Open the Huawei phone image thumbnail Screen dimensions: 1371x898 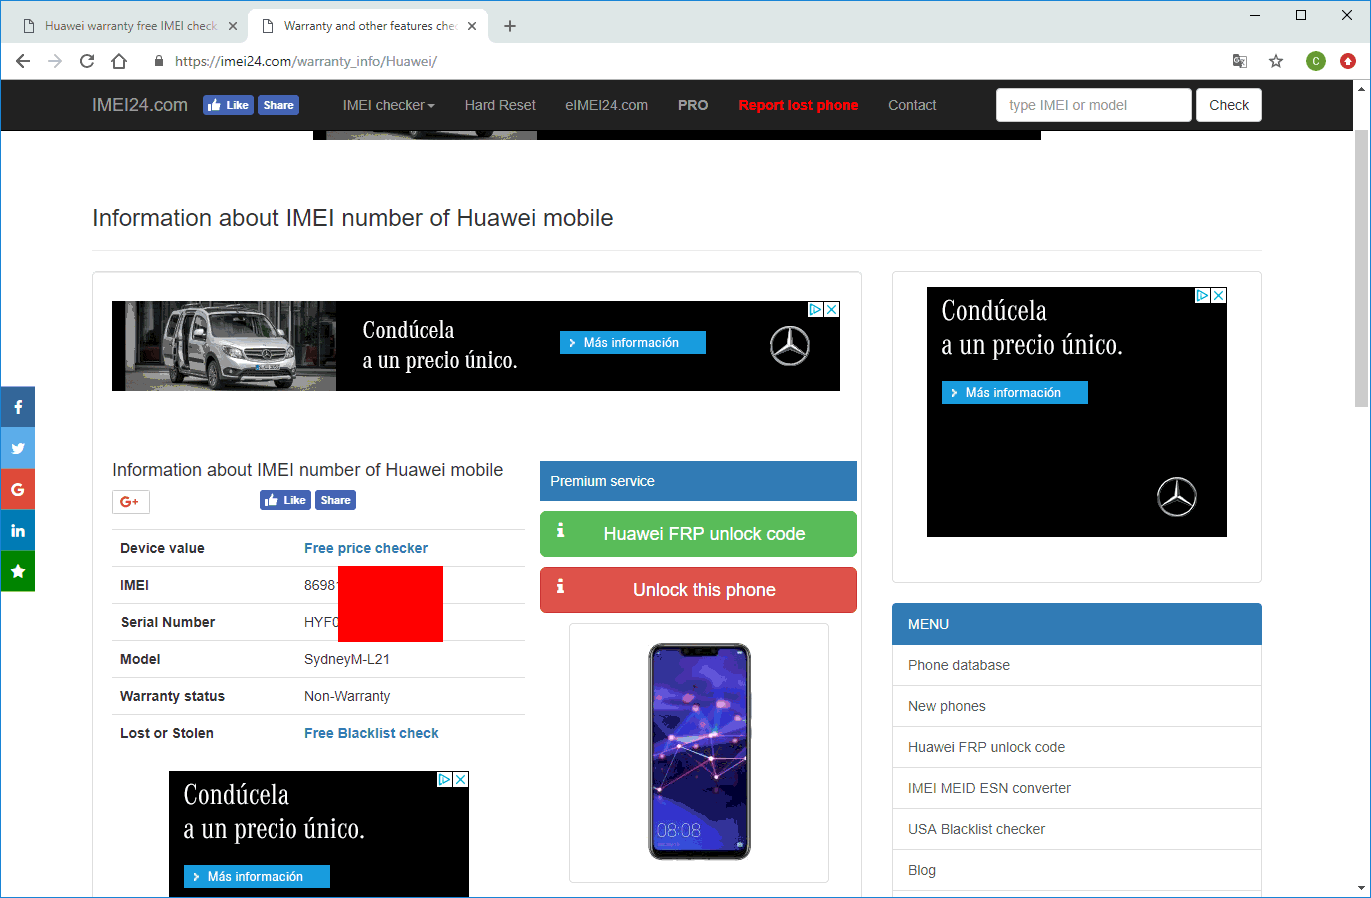(699, 752)
